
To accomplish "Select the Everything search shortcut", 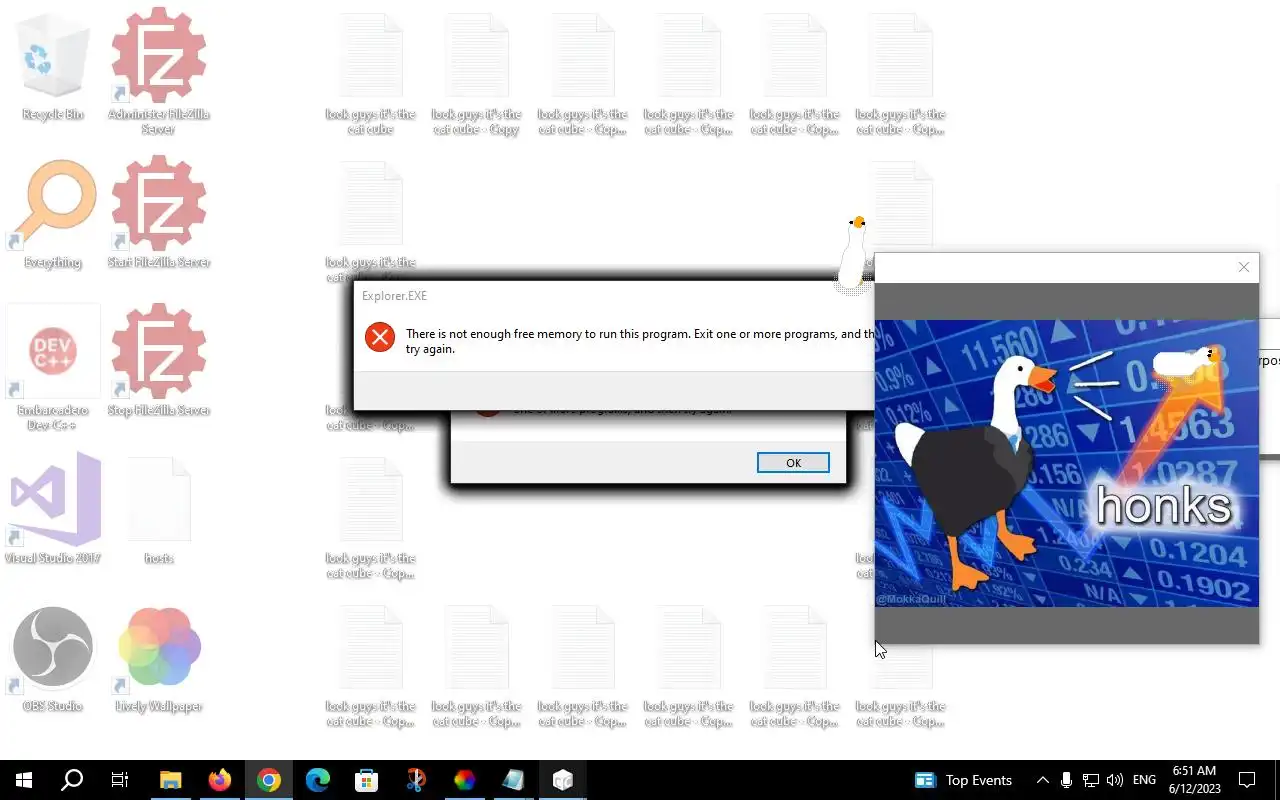I will point(53,215).
